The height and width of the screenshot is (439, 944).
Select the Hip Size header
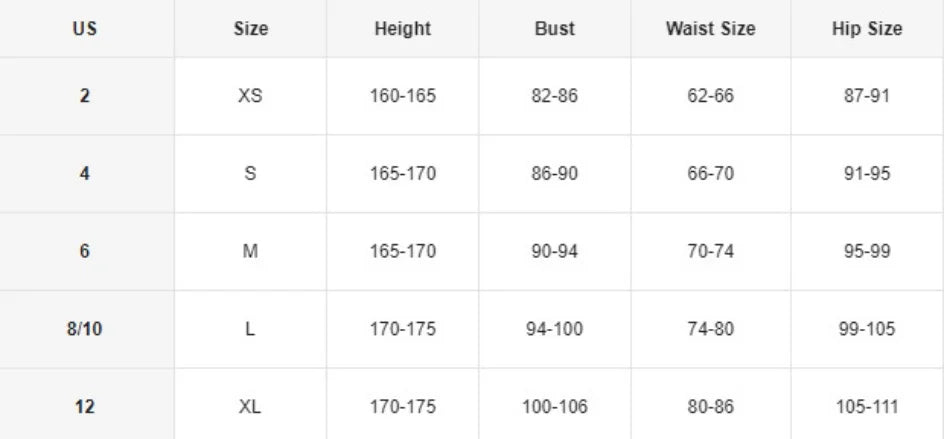pyautogui.click(x=866, y=29)
